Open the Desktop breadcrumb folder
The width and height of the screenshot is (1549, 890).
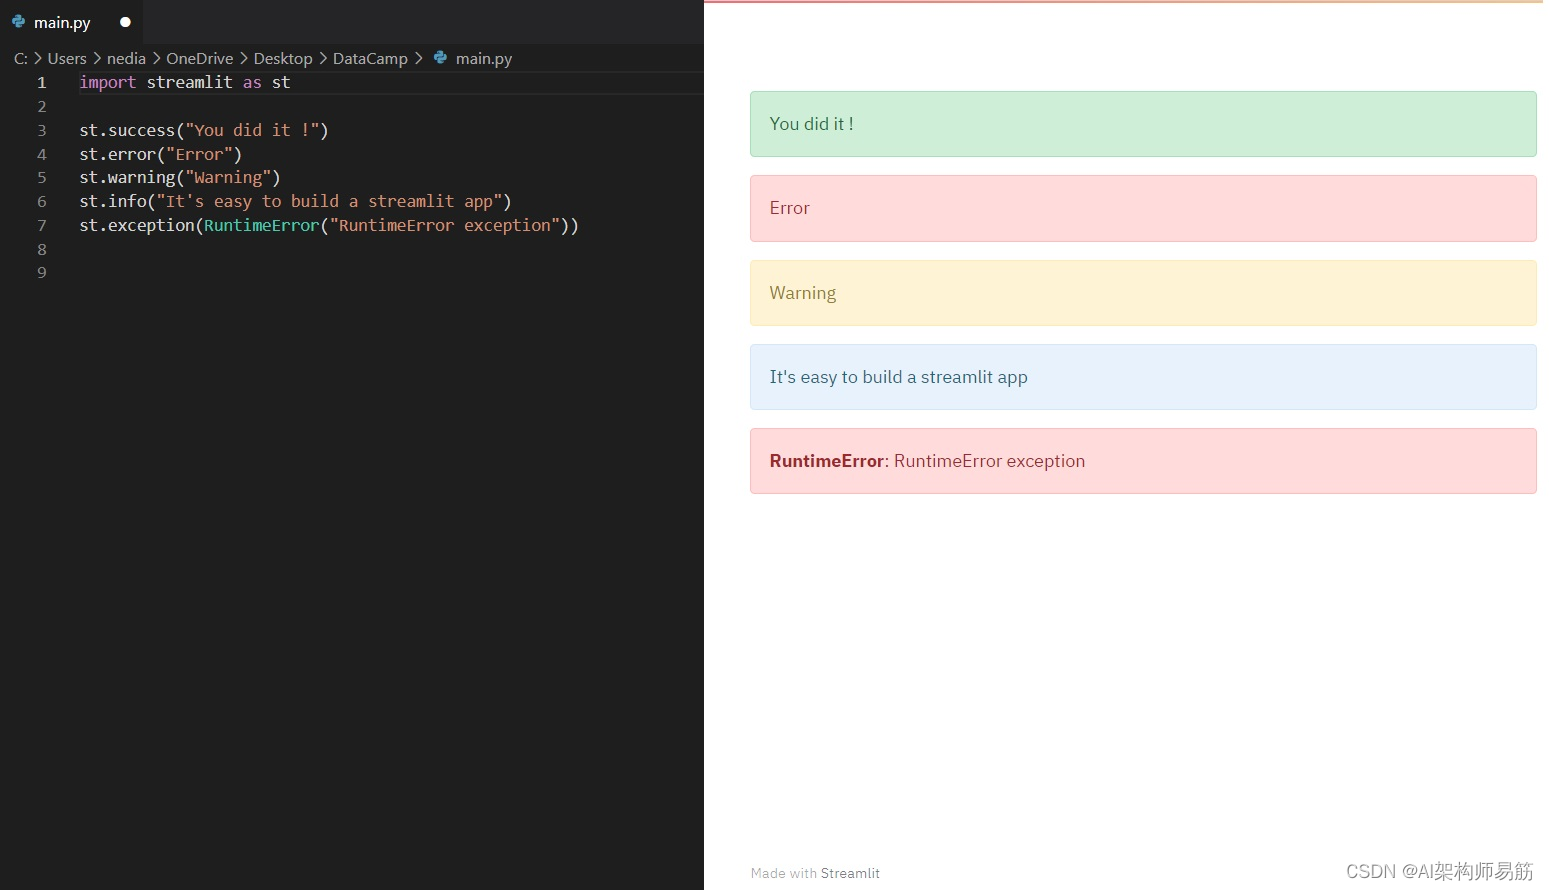click(283, 59)
